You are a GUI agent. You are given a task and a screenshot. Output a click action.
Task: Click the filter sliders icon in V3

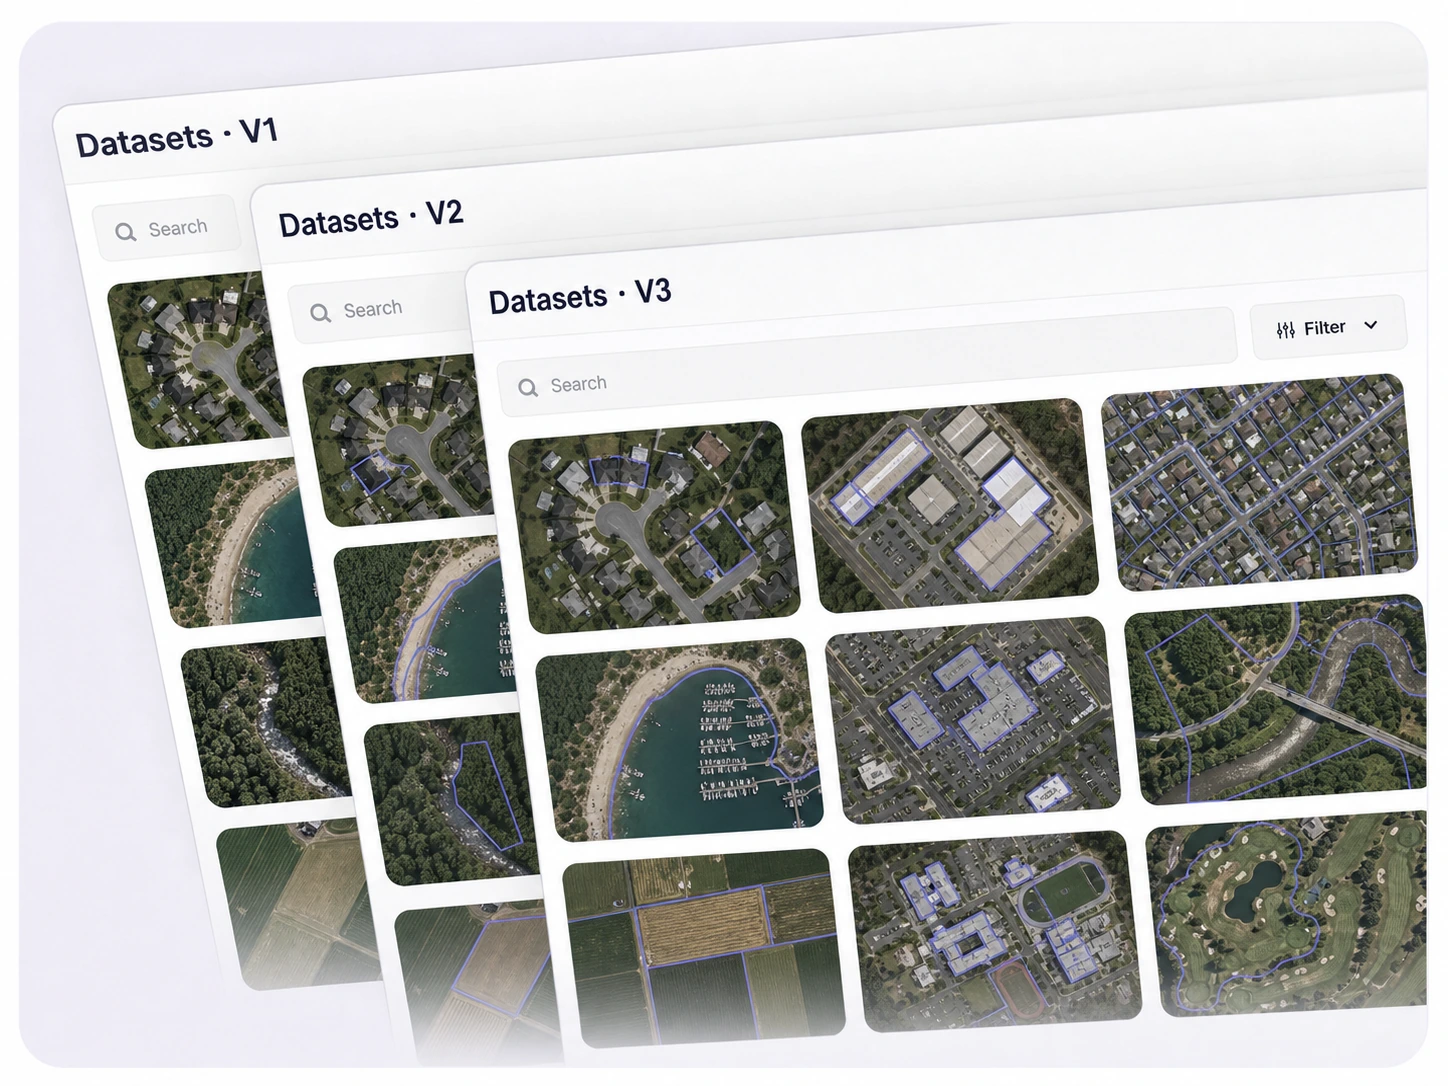pos(1286,329)
